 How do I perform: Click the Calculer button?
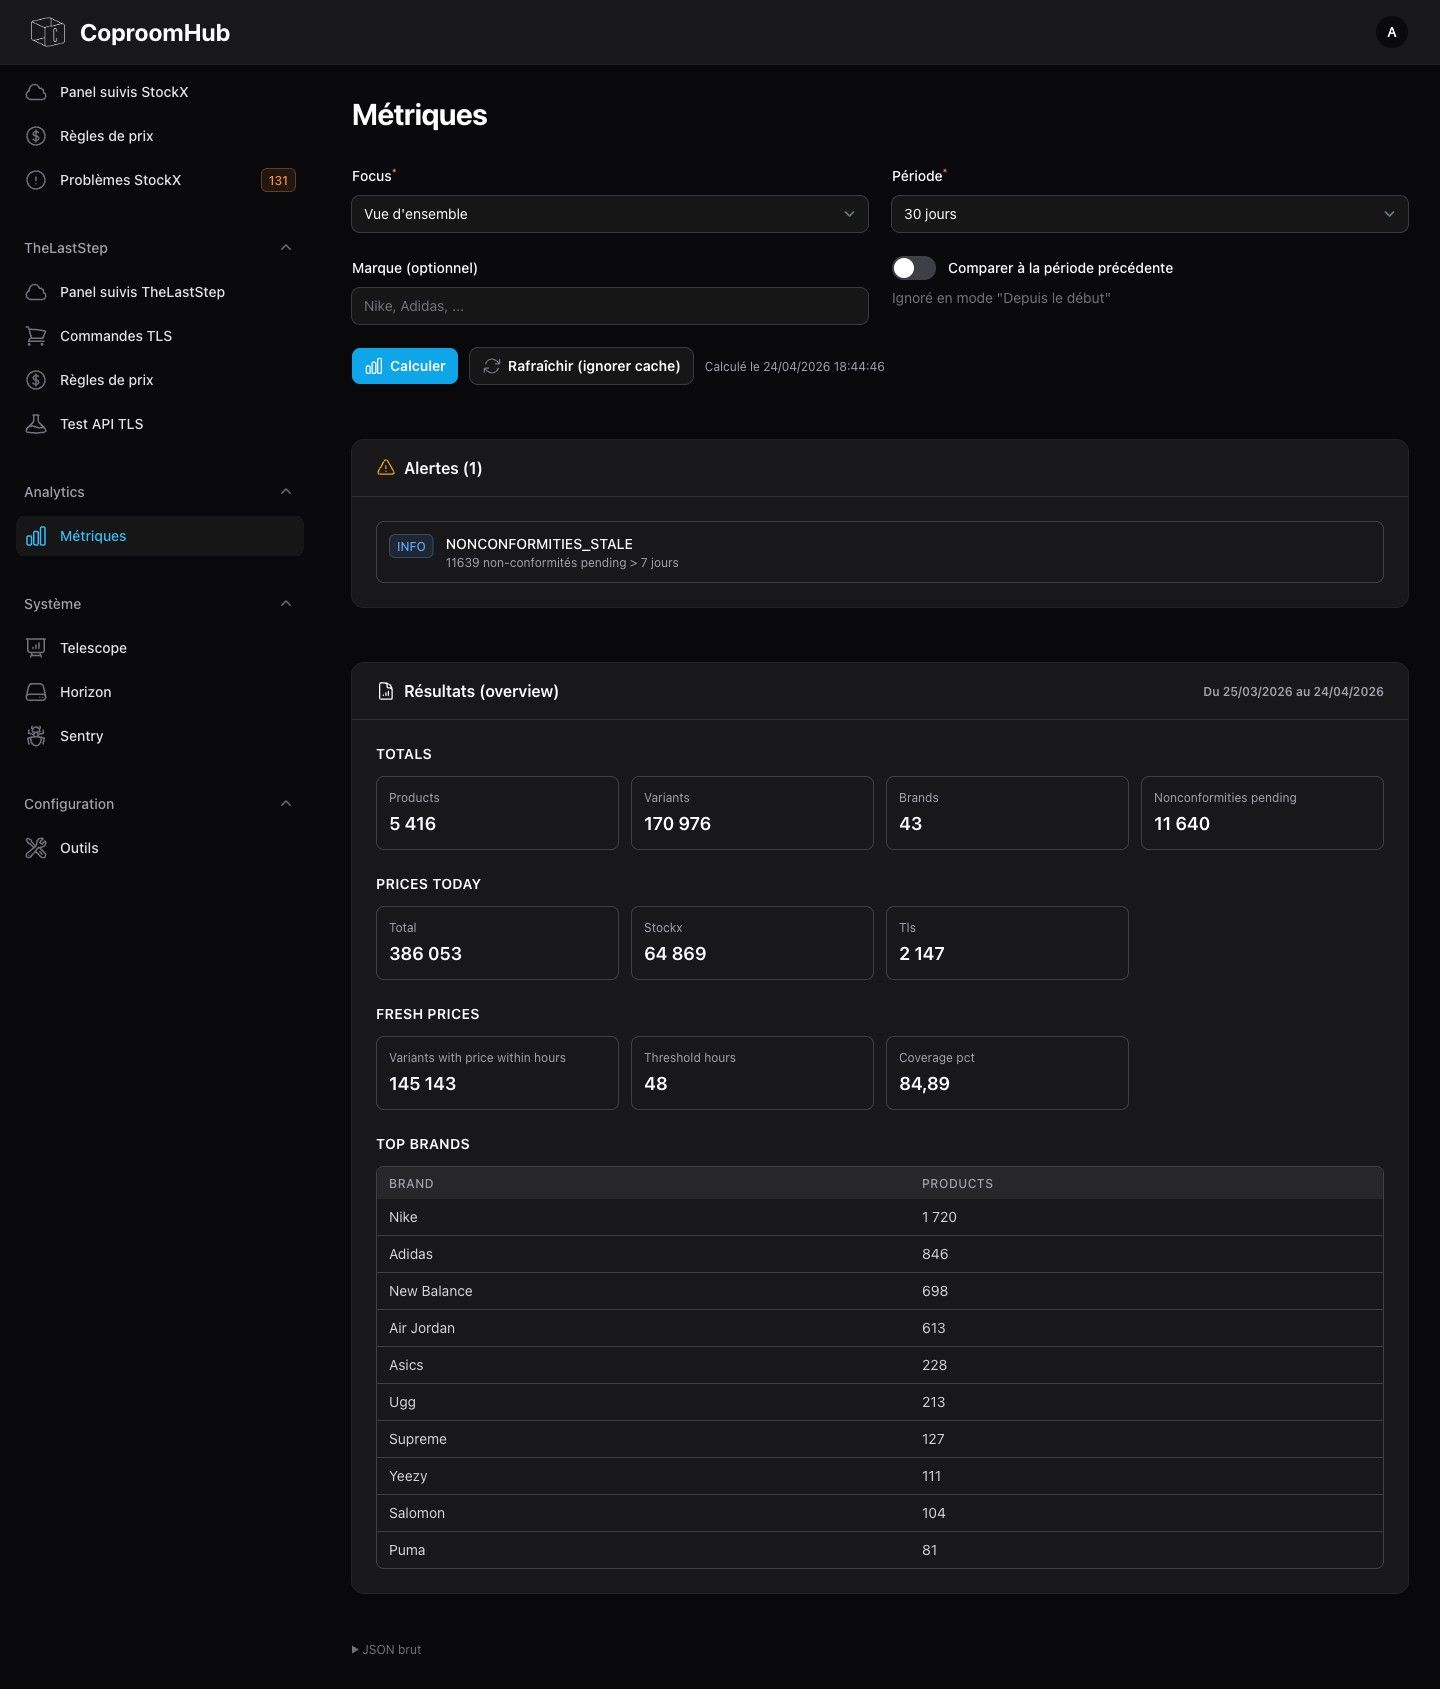405,366
